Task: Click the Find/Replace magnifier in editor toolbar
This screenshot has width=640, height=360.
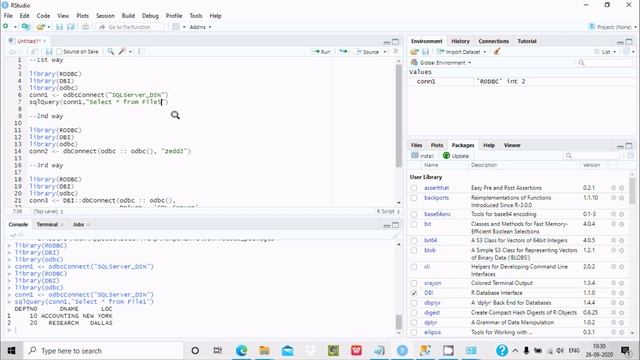Action: tap(111, 51)
